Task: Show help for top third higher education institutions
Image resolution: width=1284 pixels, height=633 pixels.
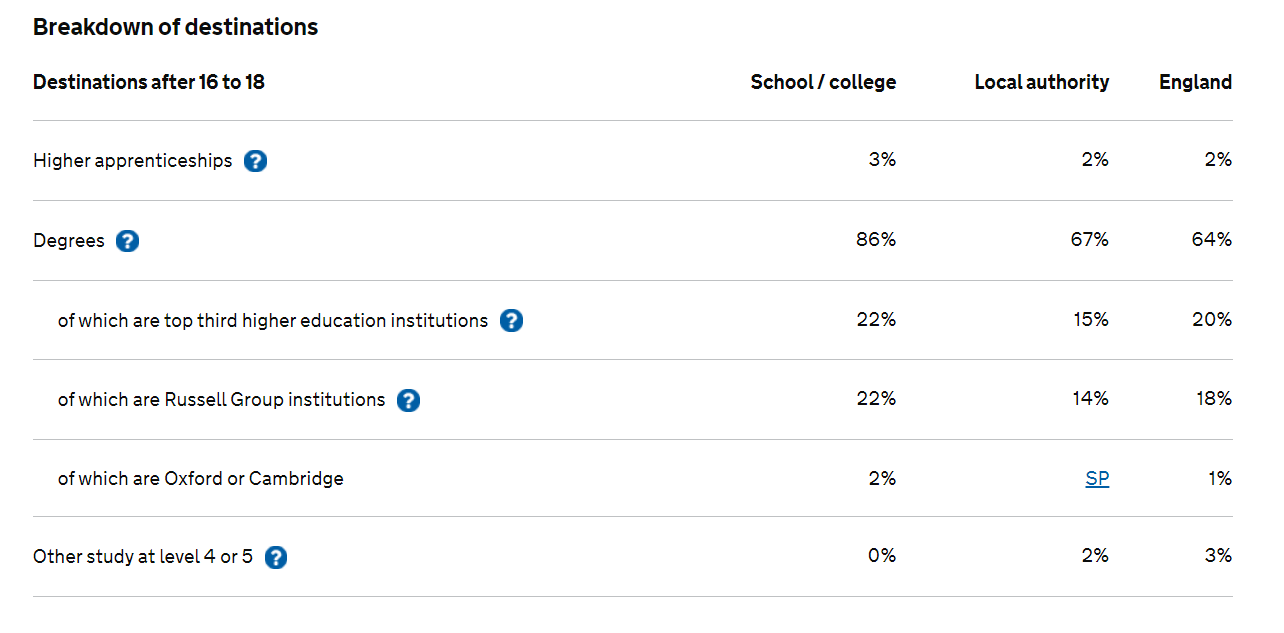Action: coord(511,320)
